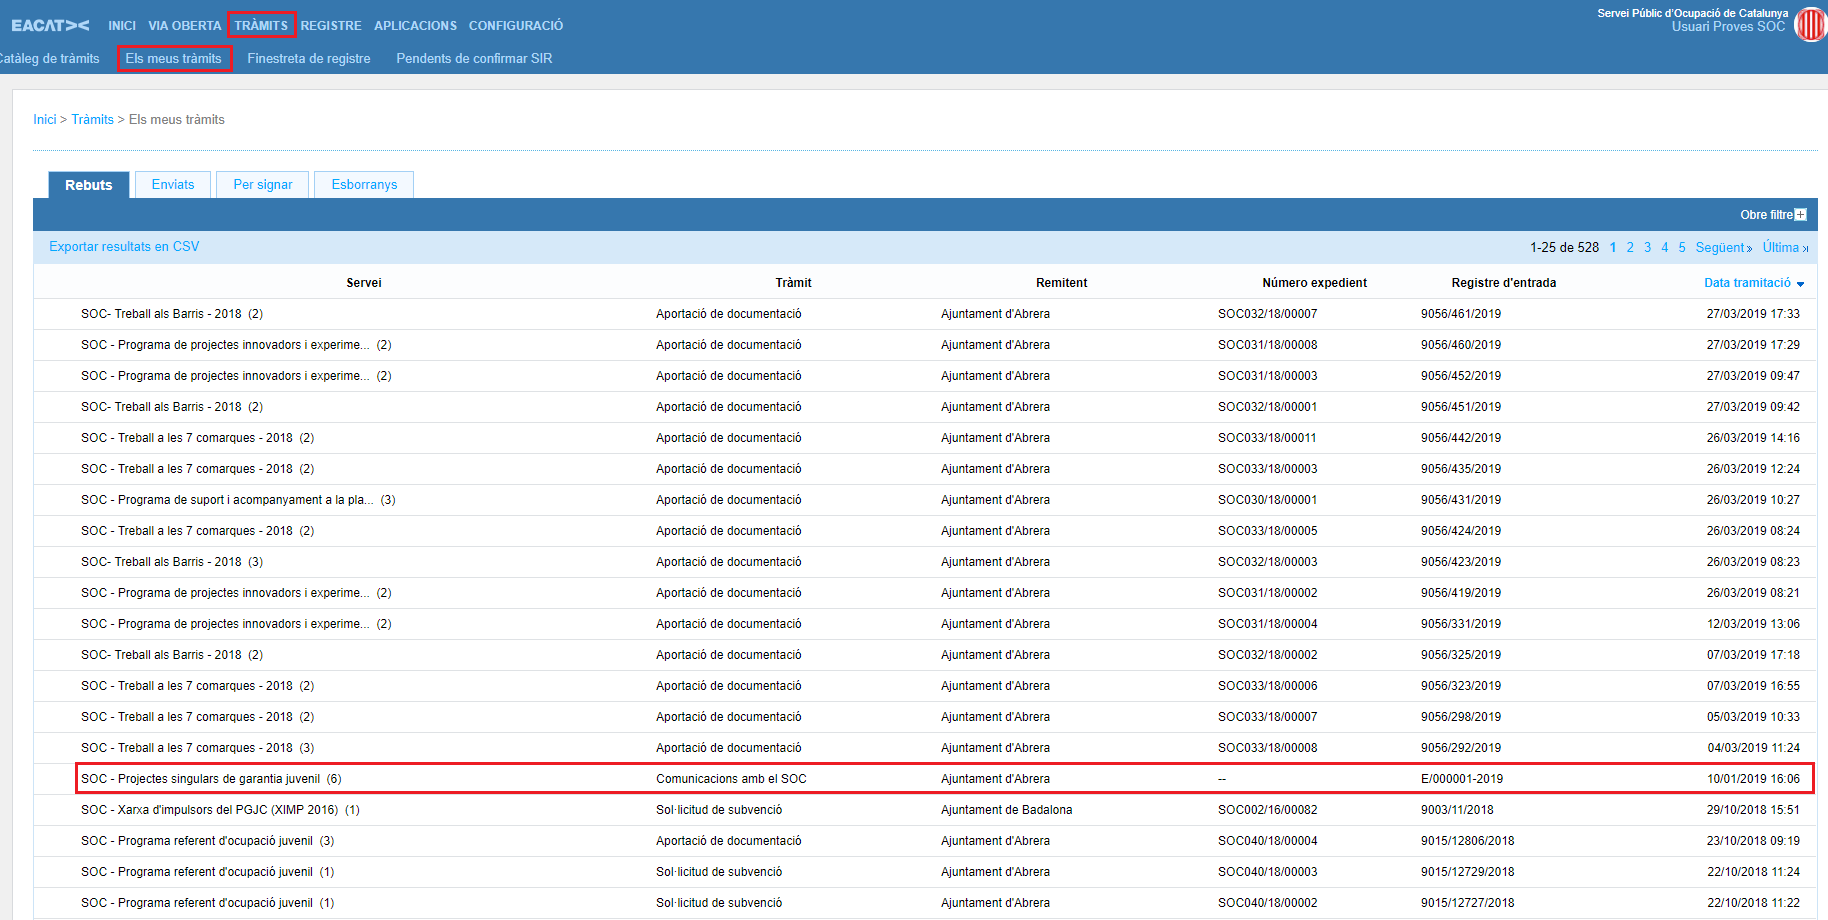Jump to Última page of results
The image size is (1828, 920).
coord(1784,247)
